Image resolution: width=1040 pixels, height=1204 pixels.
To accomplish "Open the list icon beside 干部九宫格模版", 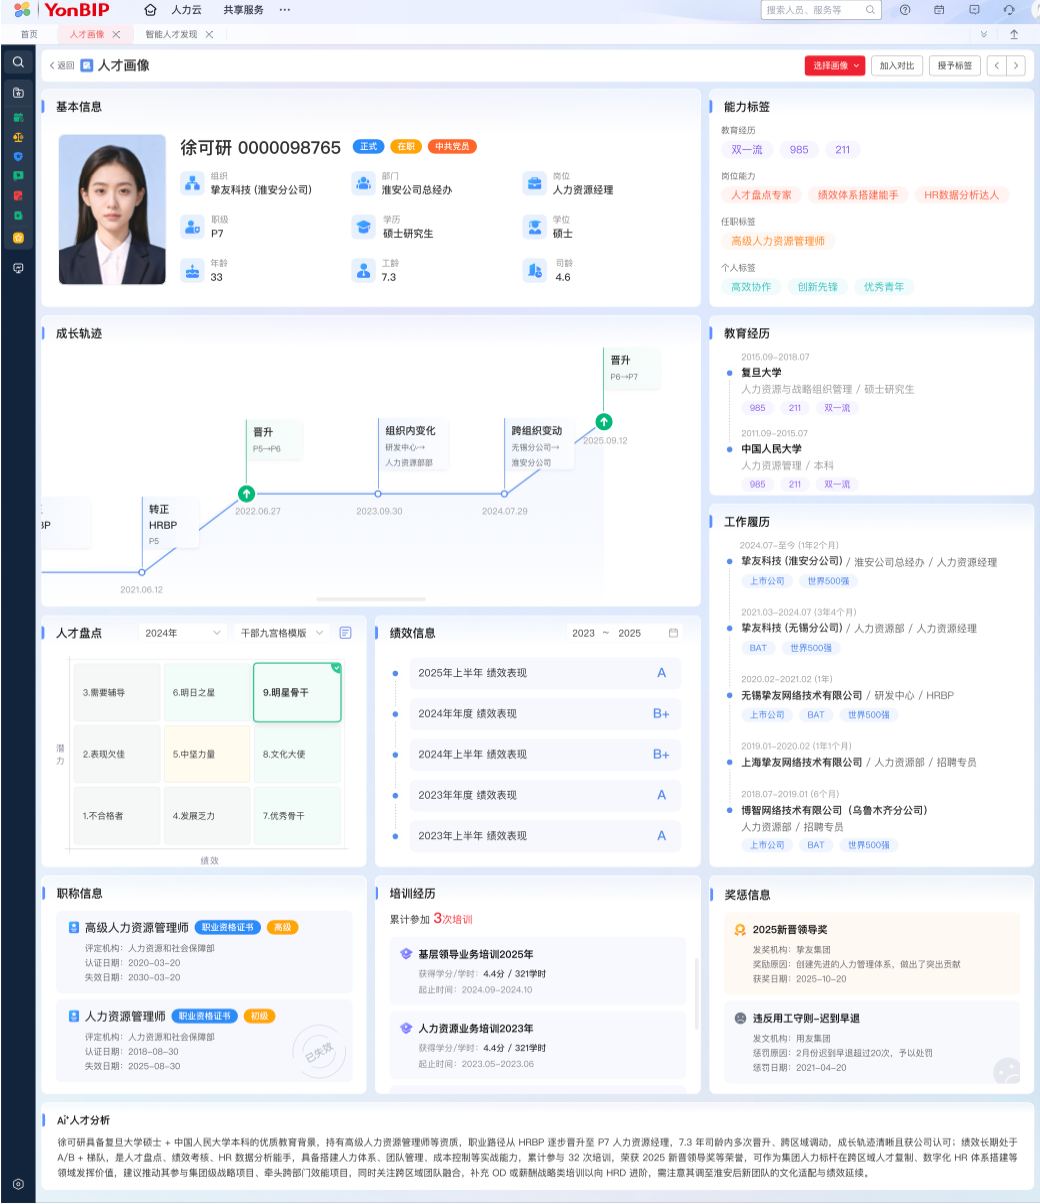I will tap(345, 633).
